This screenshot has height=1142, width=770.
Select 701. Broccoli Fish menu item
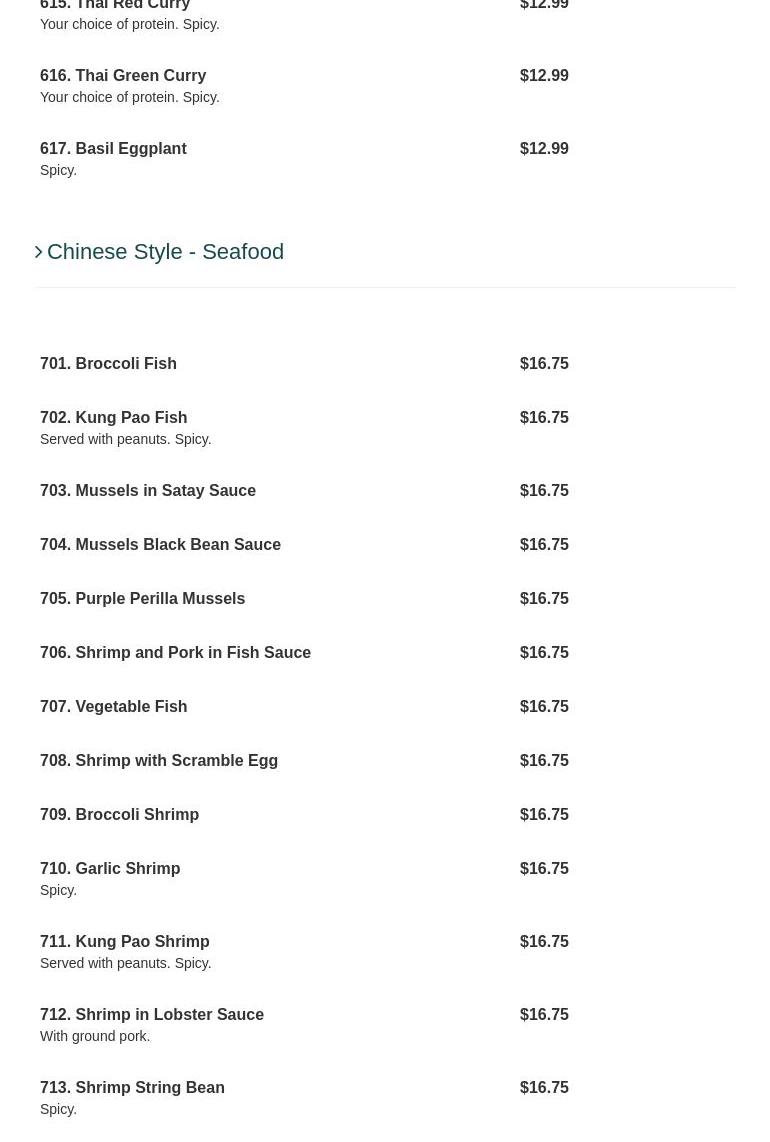click(x=108, y=364)
